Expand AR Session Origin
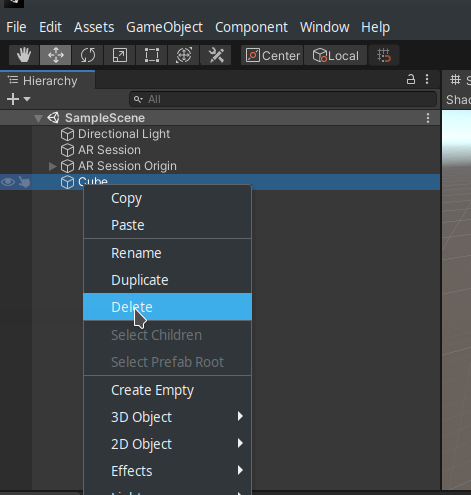 tap(52, 166)
